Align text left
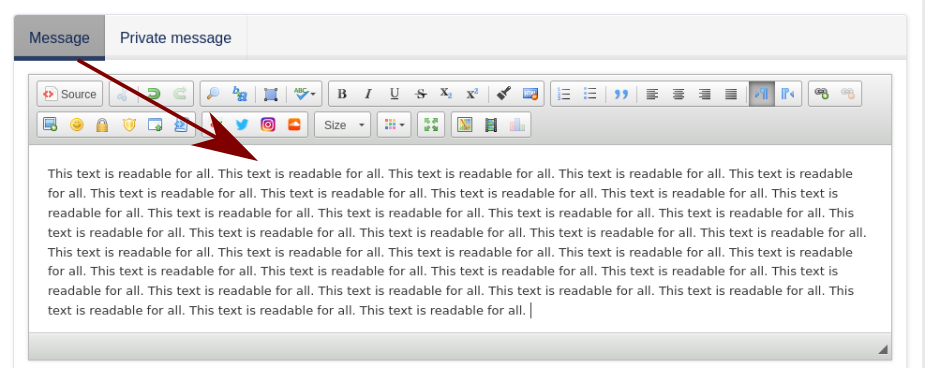The width and height of the screenshot is (925, 368). point(652,94)
